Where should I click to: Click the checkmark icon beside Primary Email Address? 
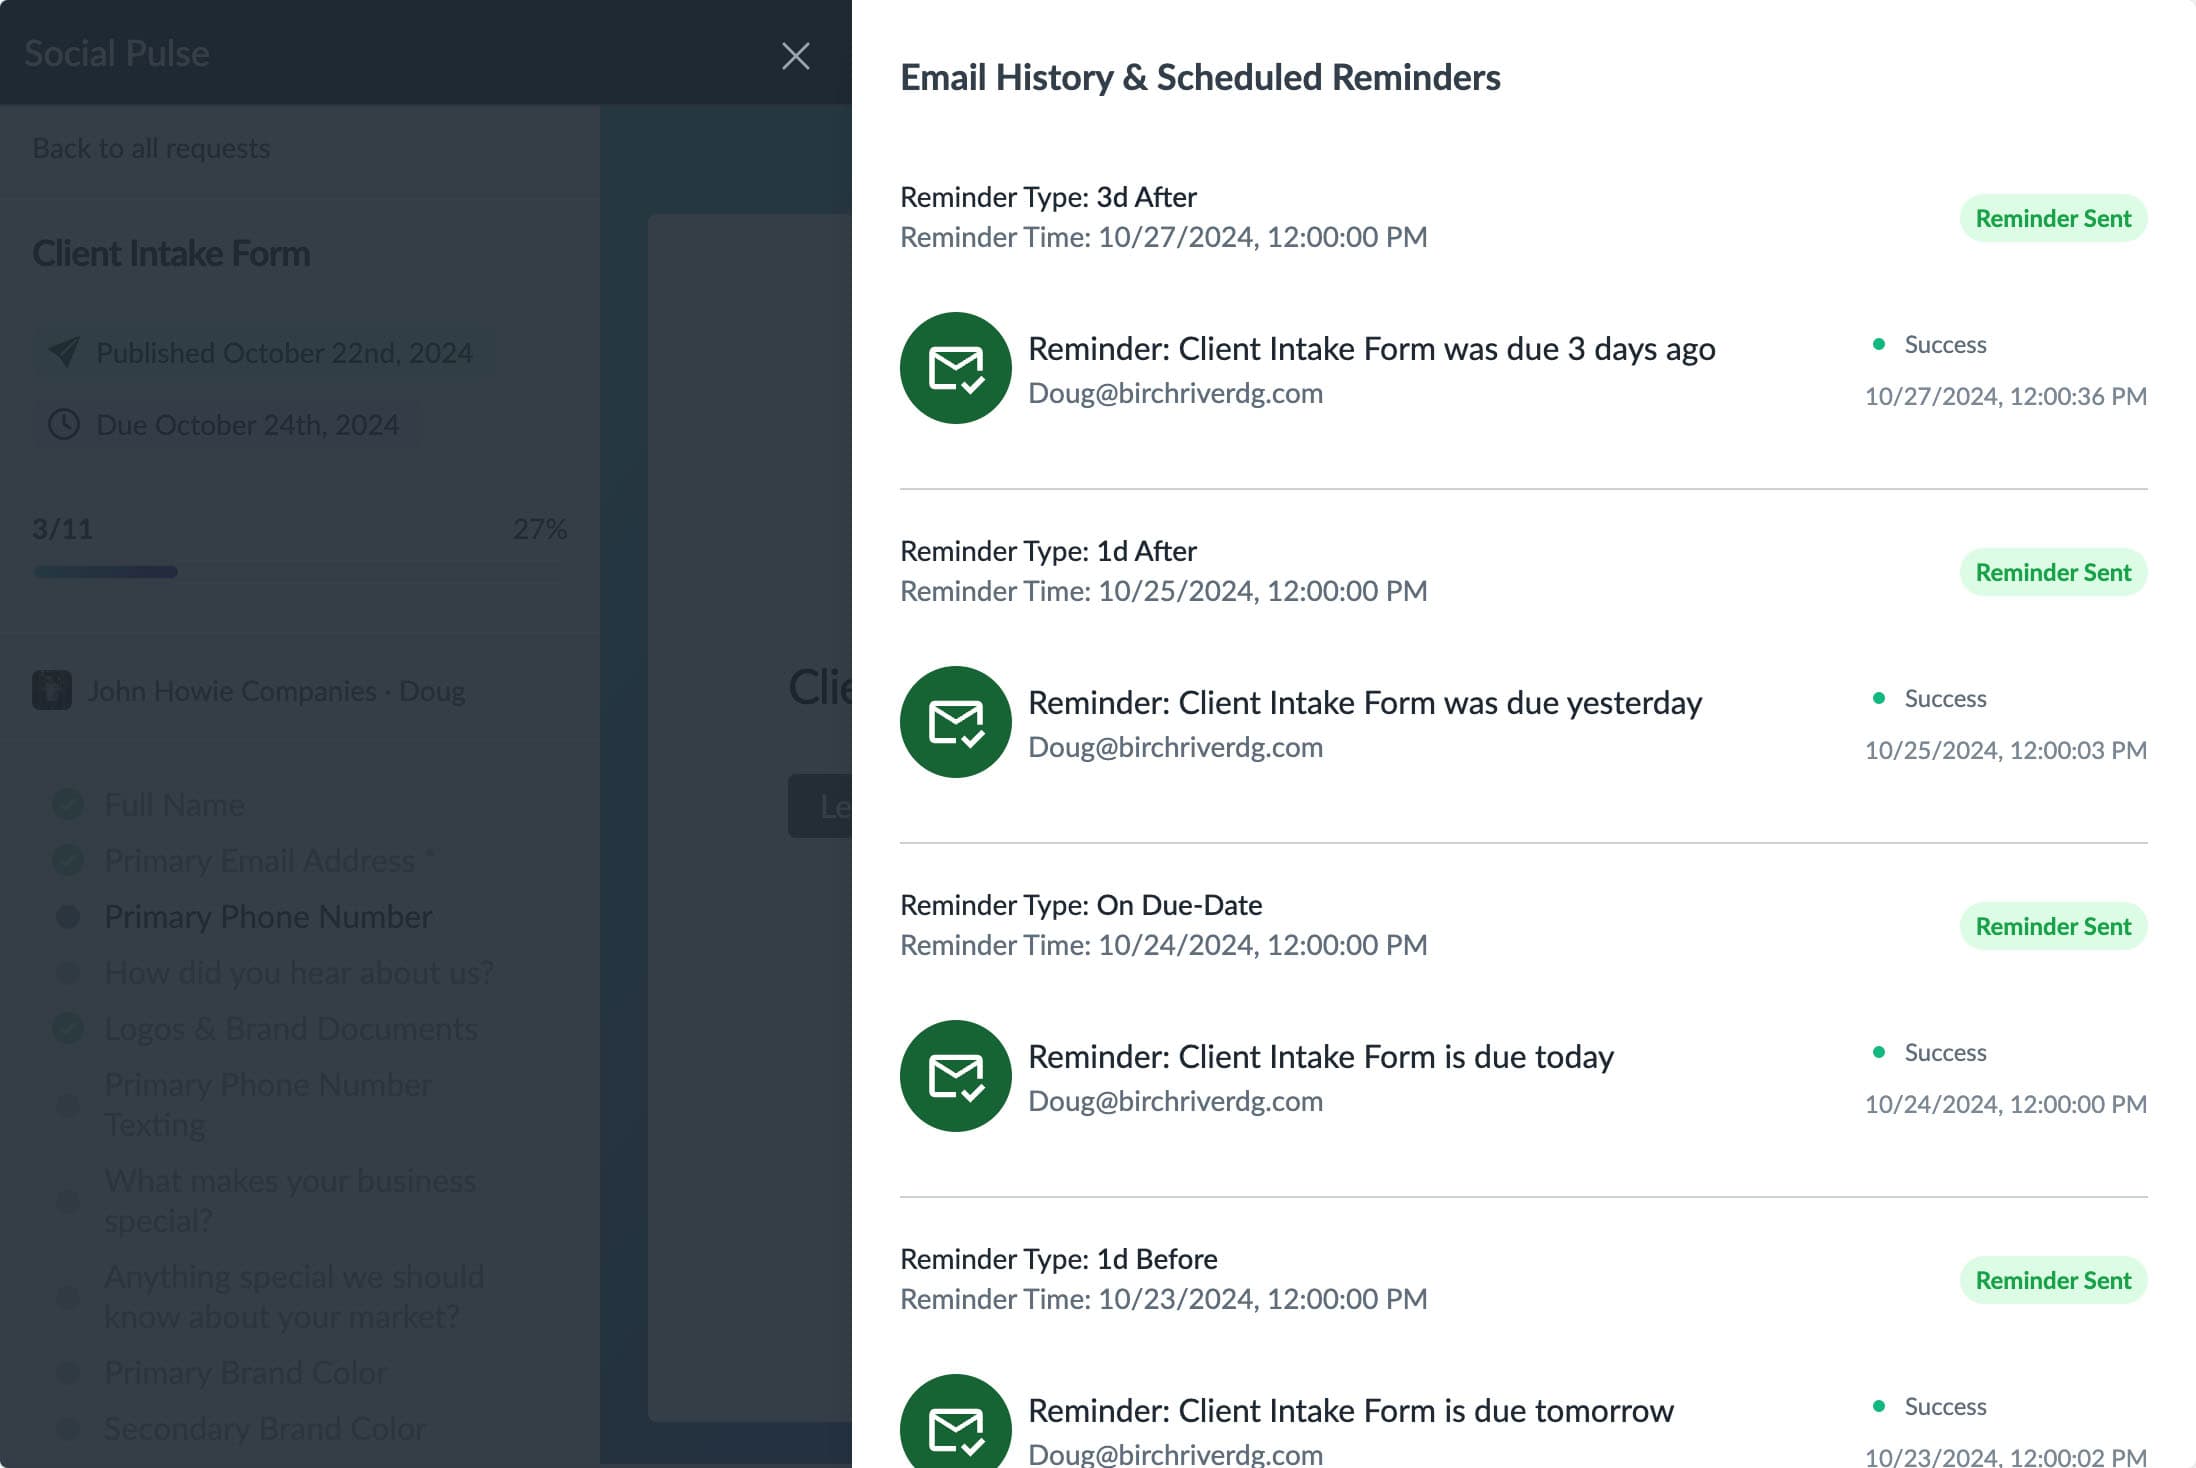66,860
